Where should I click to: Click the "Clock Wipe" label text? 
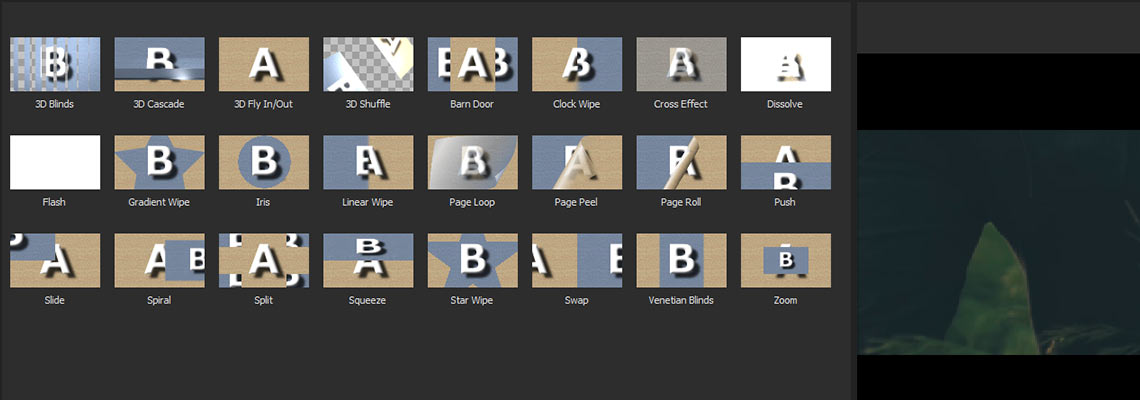coord(577,104)
